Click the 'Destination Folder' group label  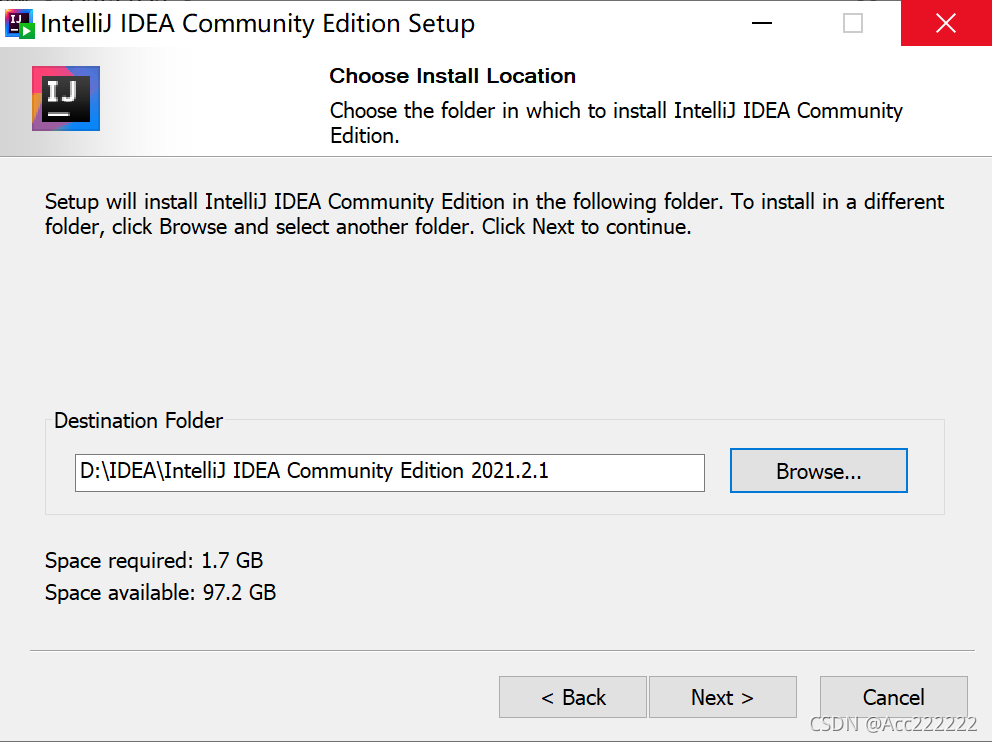pyautogui.click(x=138, y=421)
